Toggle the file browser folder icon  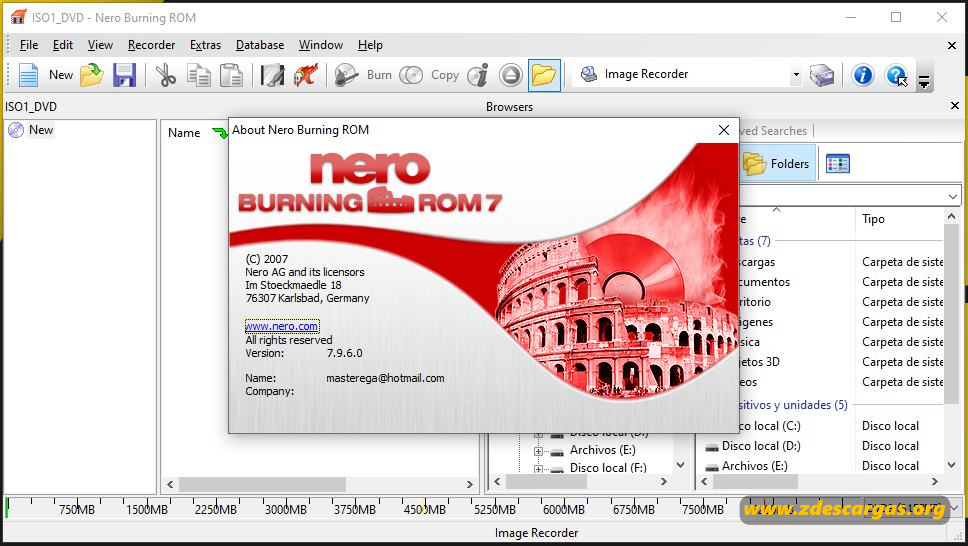[544, 75]
